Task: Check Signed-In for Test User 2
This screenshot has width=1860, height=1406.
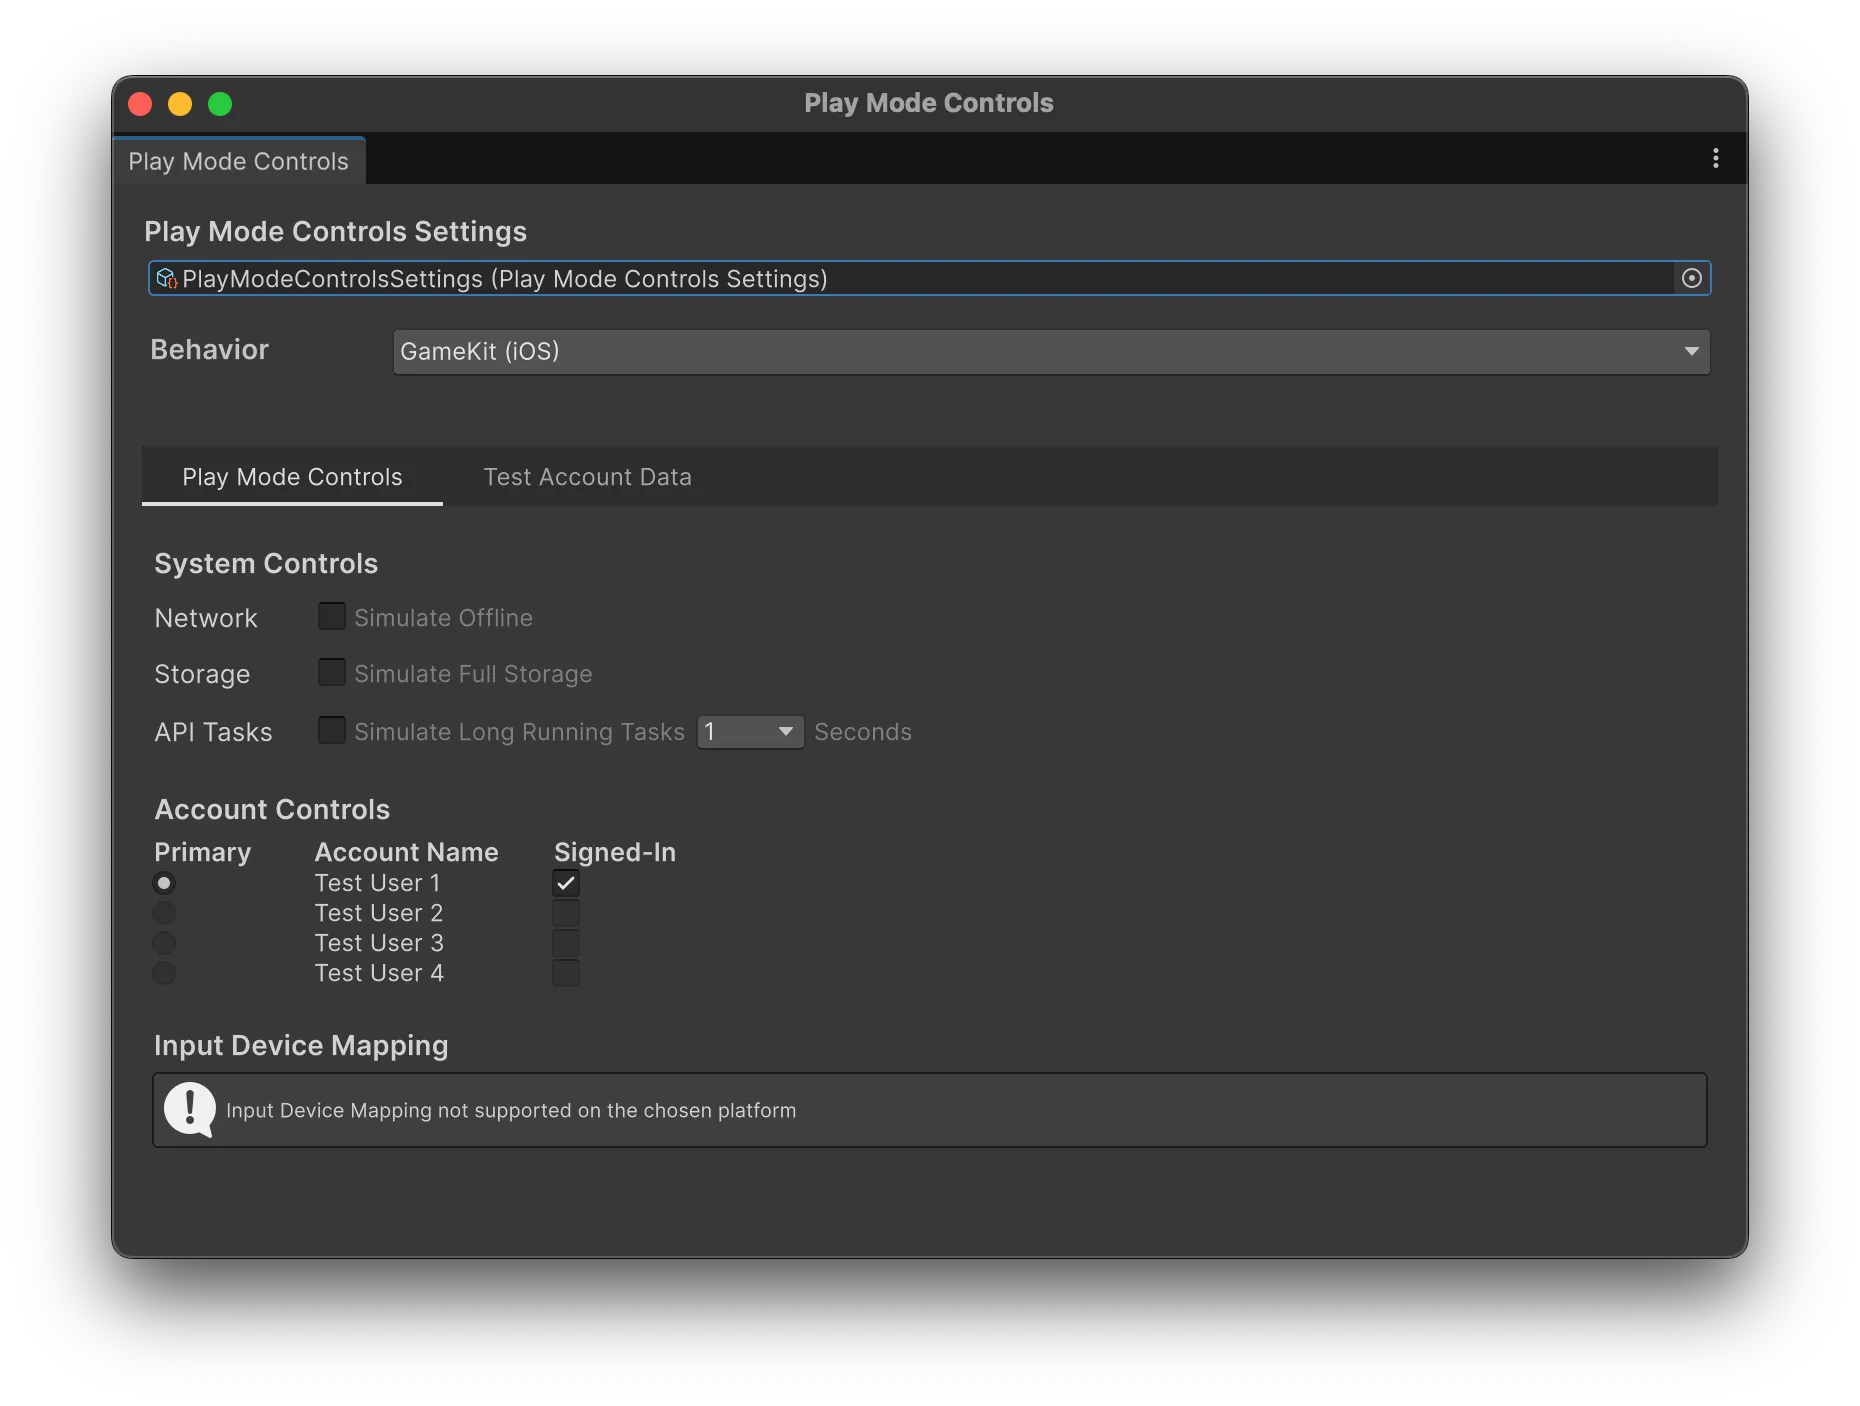Action: point(566,913)
